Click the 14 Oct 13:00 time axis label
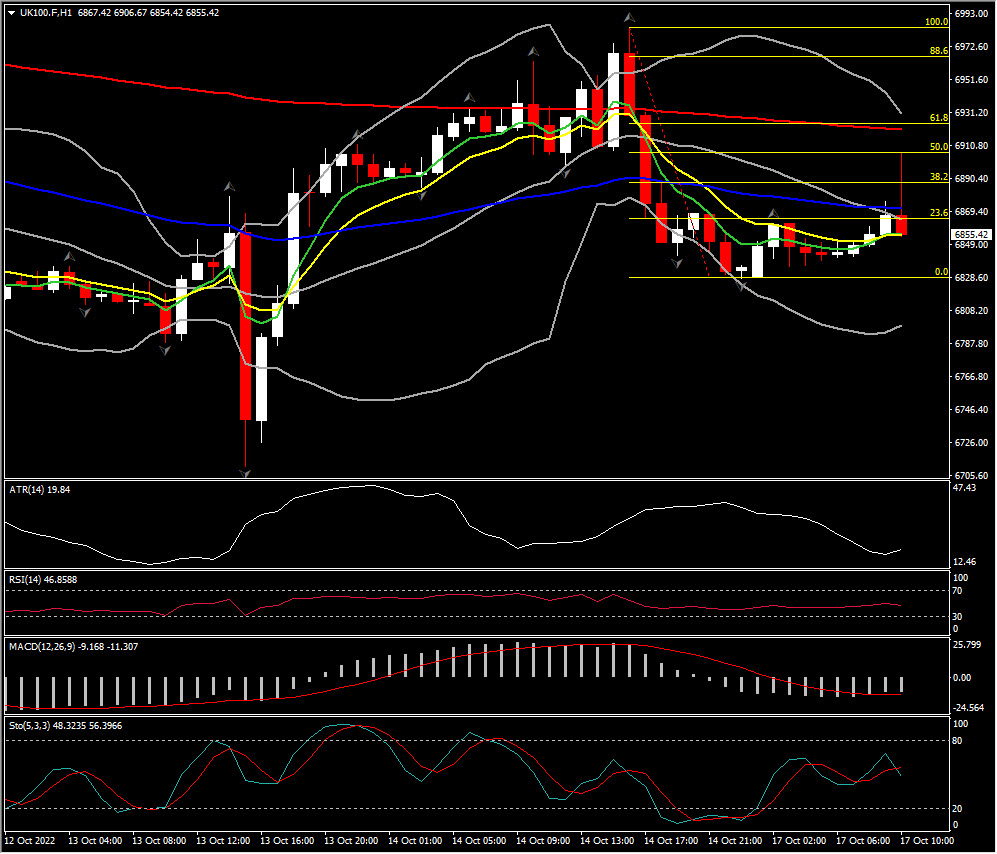Image resolution: width=997 pixels, height=854 pixels. [x=606, y=841]
